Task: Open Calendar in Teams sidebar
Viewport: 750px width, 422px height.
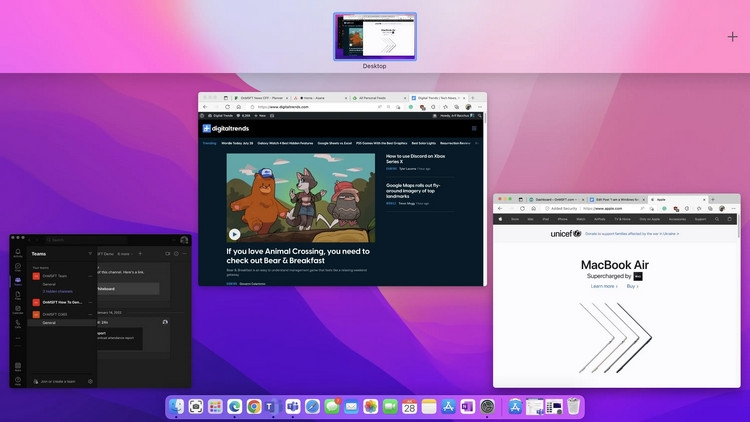Action: (18, 310)
